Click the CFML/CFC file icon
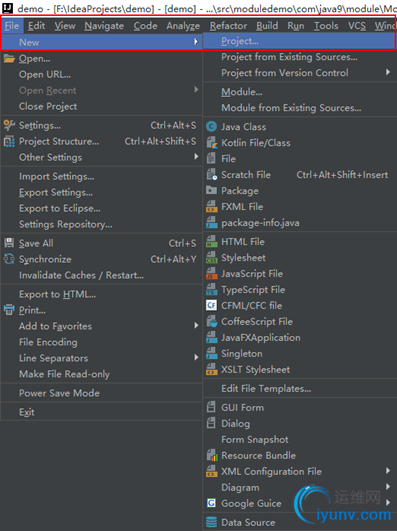The width and height of the screenshot is (397, 531). [211, 305]
